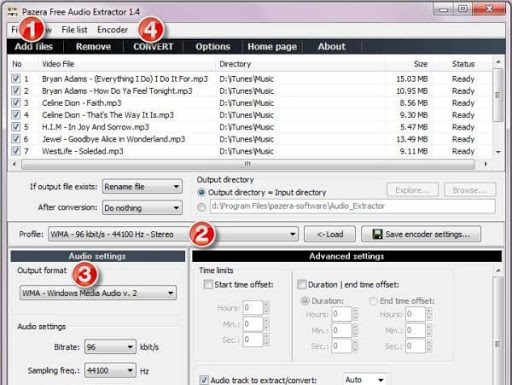This screenshot has width=512, height=385.
Task: Toggle checkbox for WestLife - Soledad.mp3
Action: coord(16,151)
